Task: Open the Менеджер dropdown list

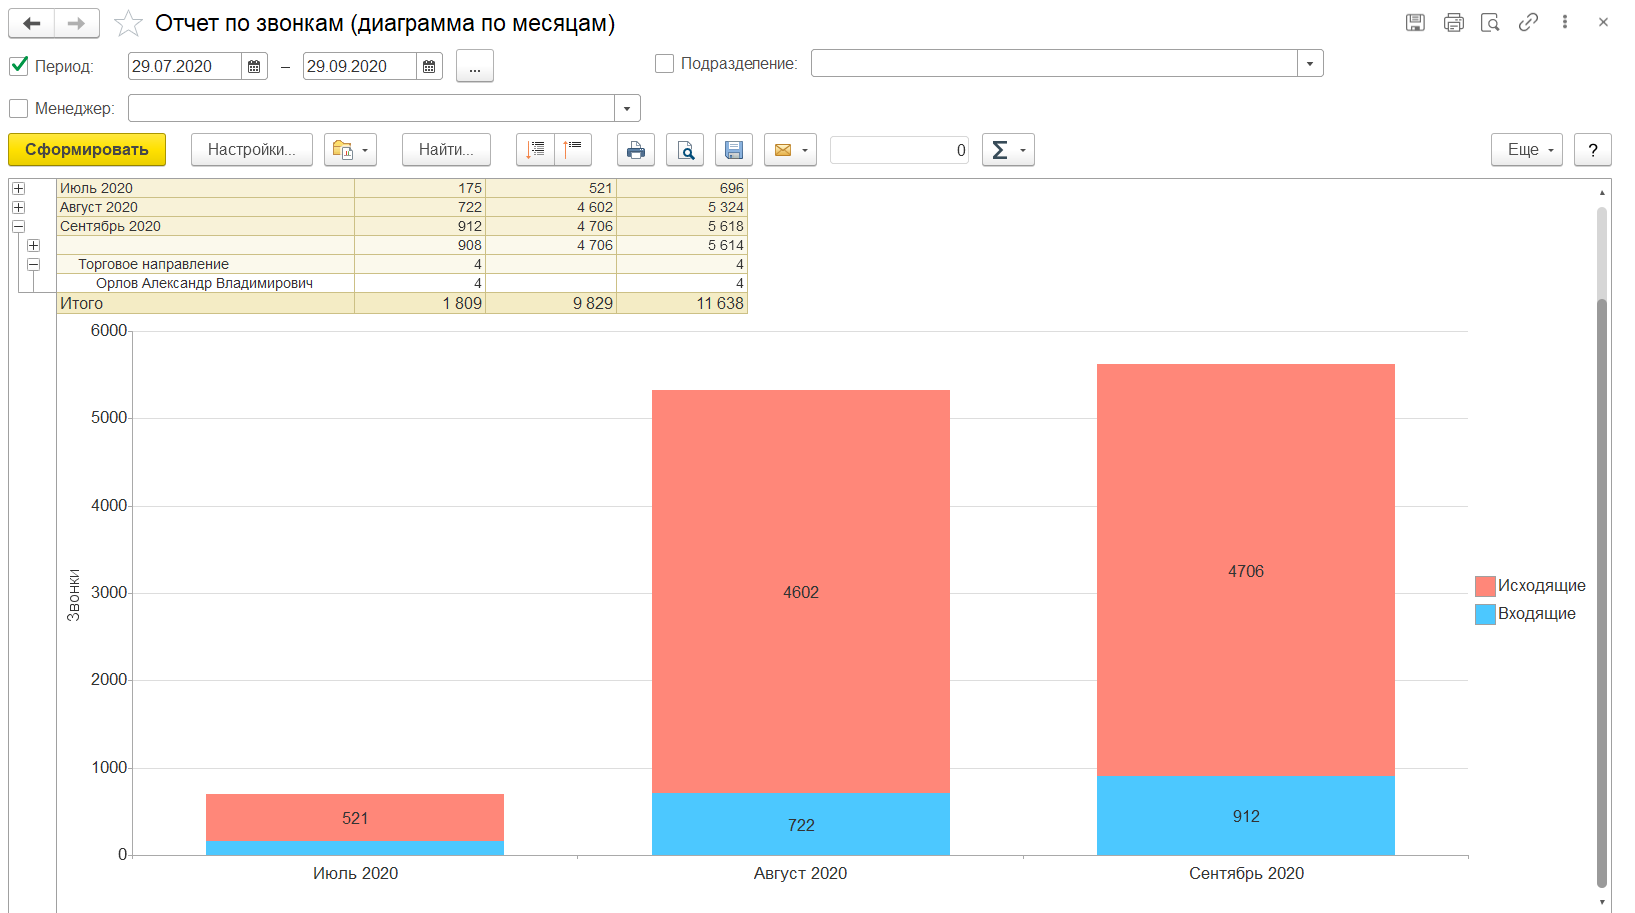Action: tap(627, 108)
